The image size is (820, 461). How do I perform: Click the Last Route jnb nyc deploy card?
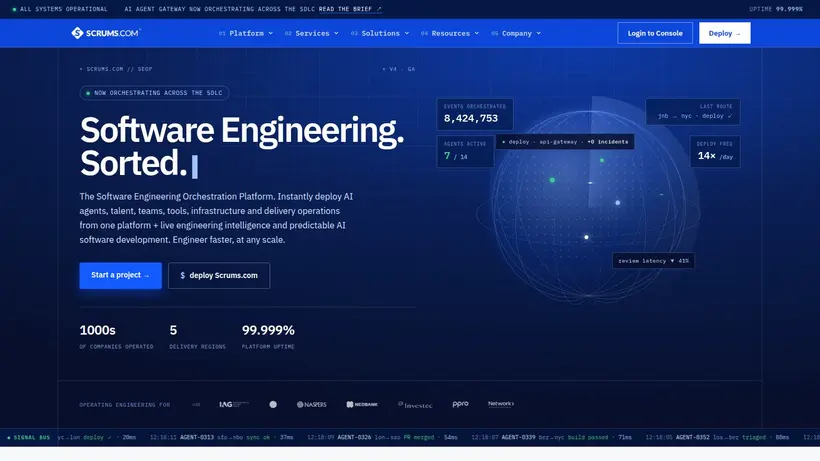click(692, 111)
